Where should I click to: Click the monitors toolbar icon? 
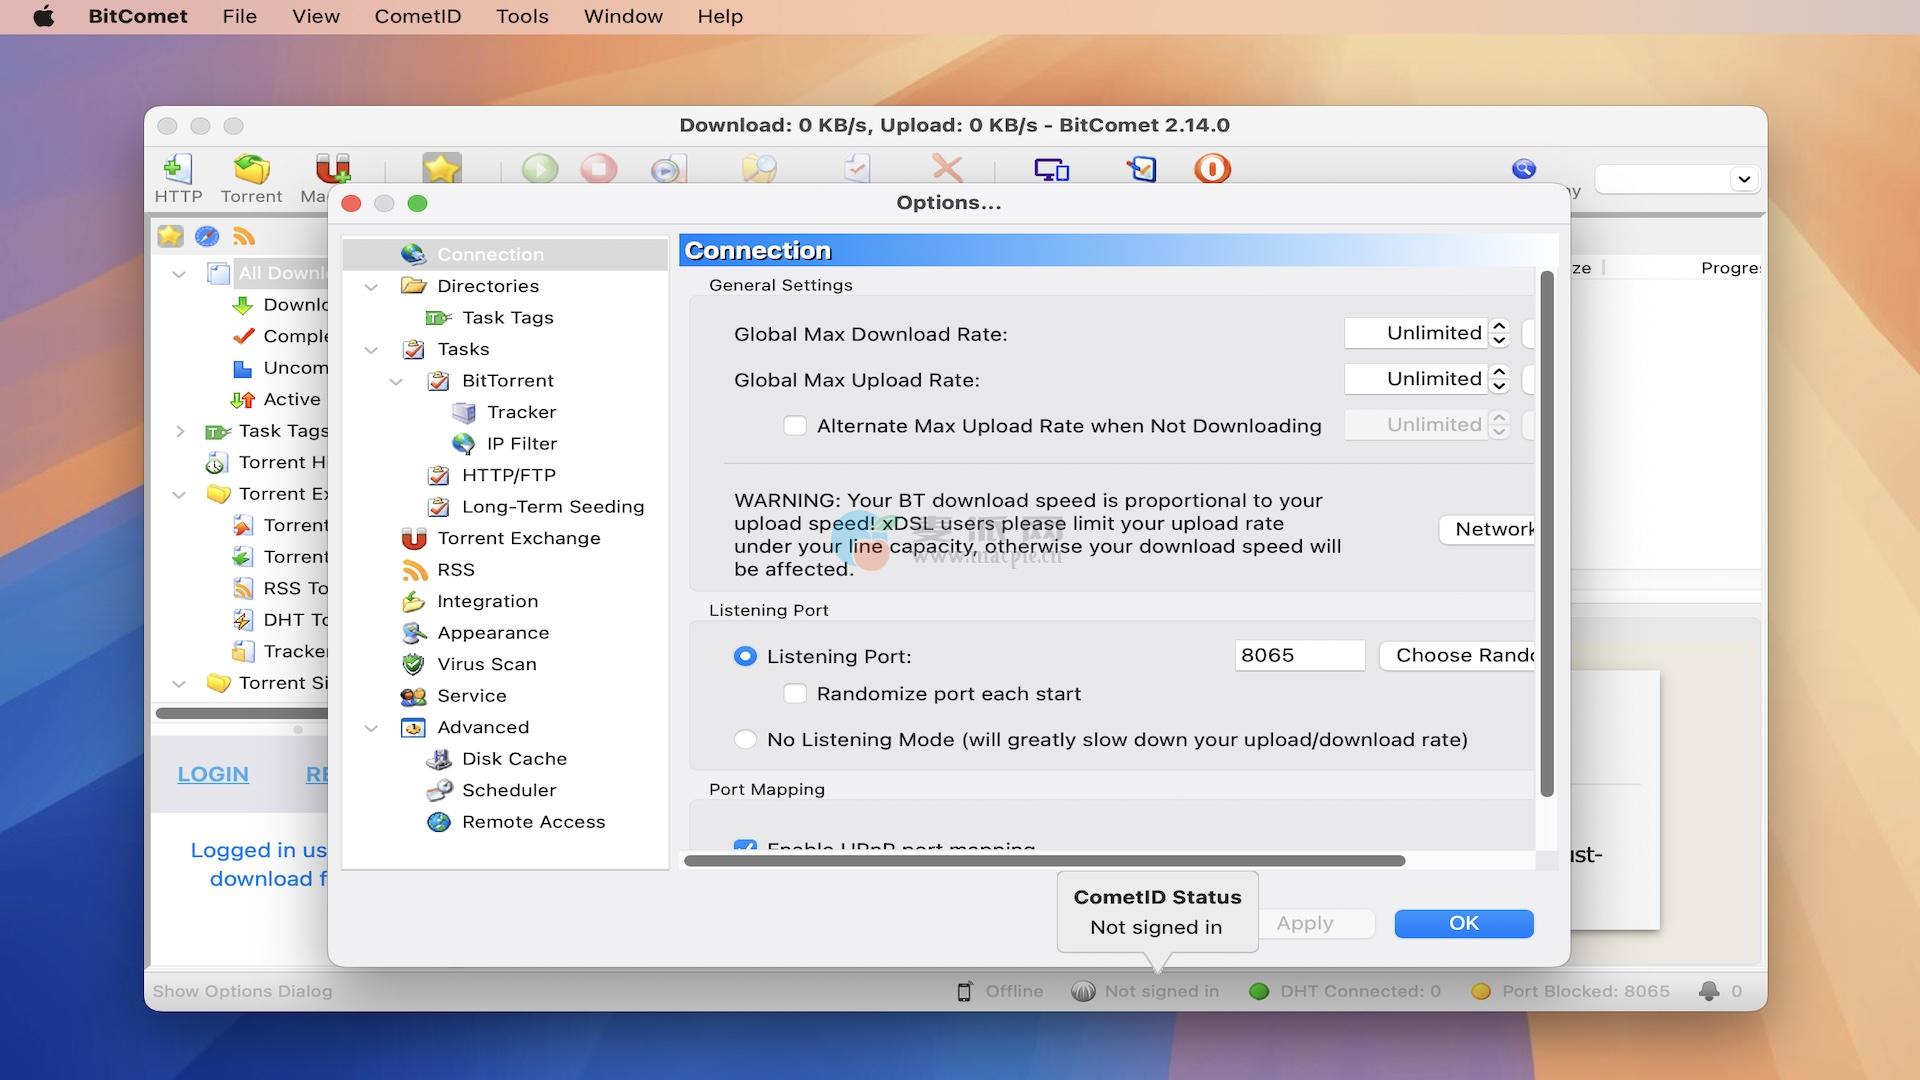point(1051,169)
